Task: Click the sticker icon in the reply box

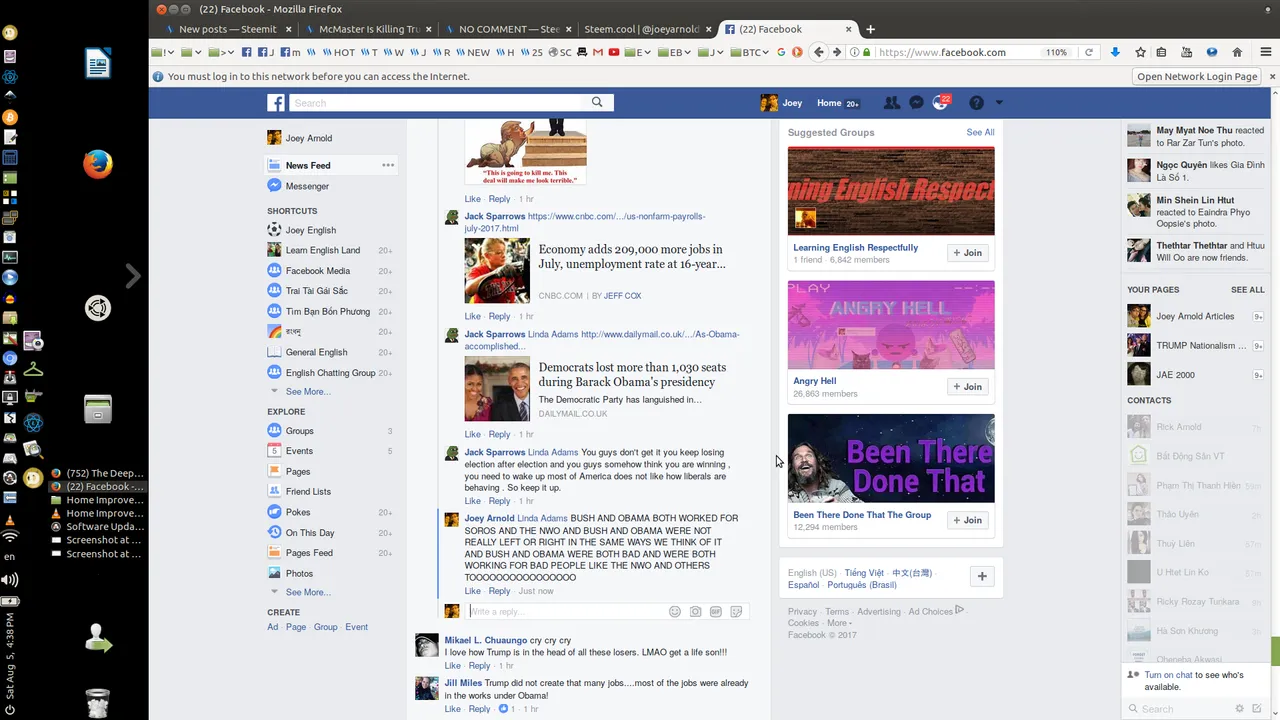Action: click(x=736, y=611)
